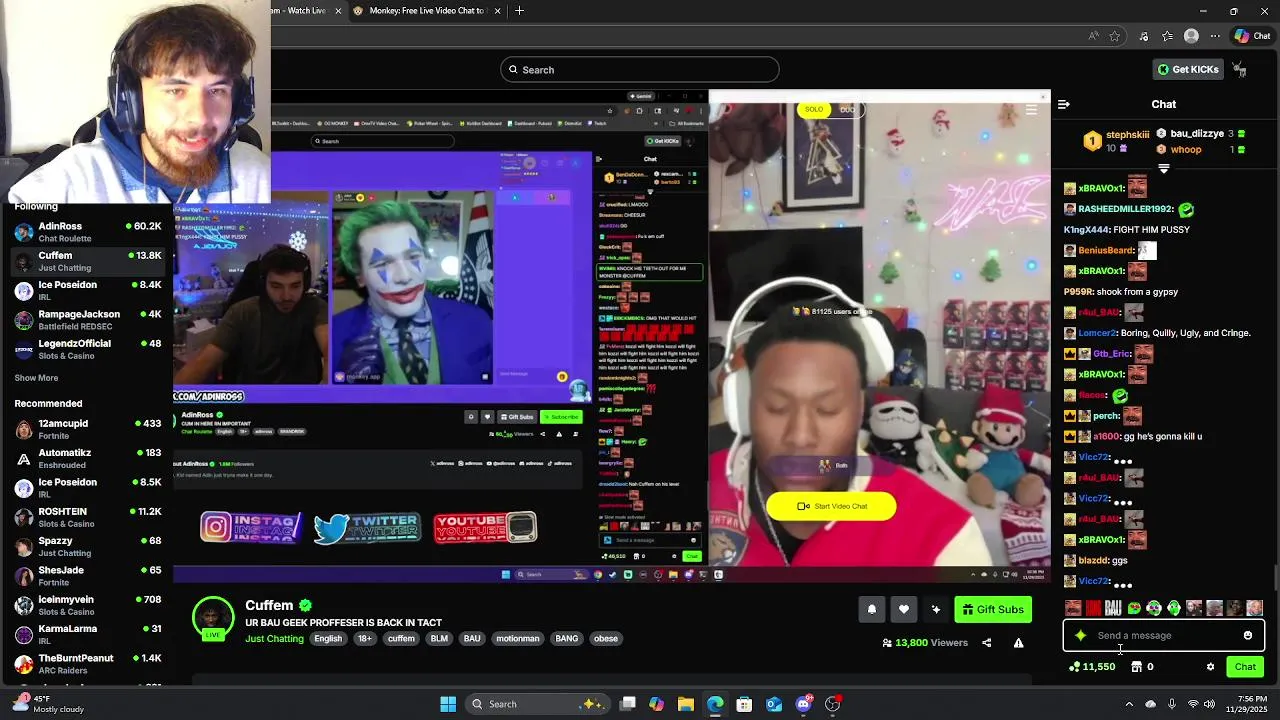The height and width of the screenshot is (720, 1280).
Task: Show hidden system tray icons chevron
Action: (x=1130, y=704)
